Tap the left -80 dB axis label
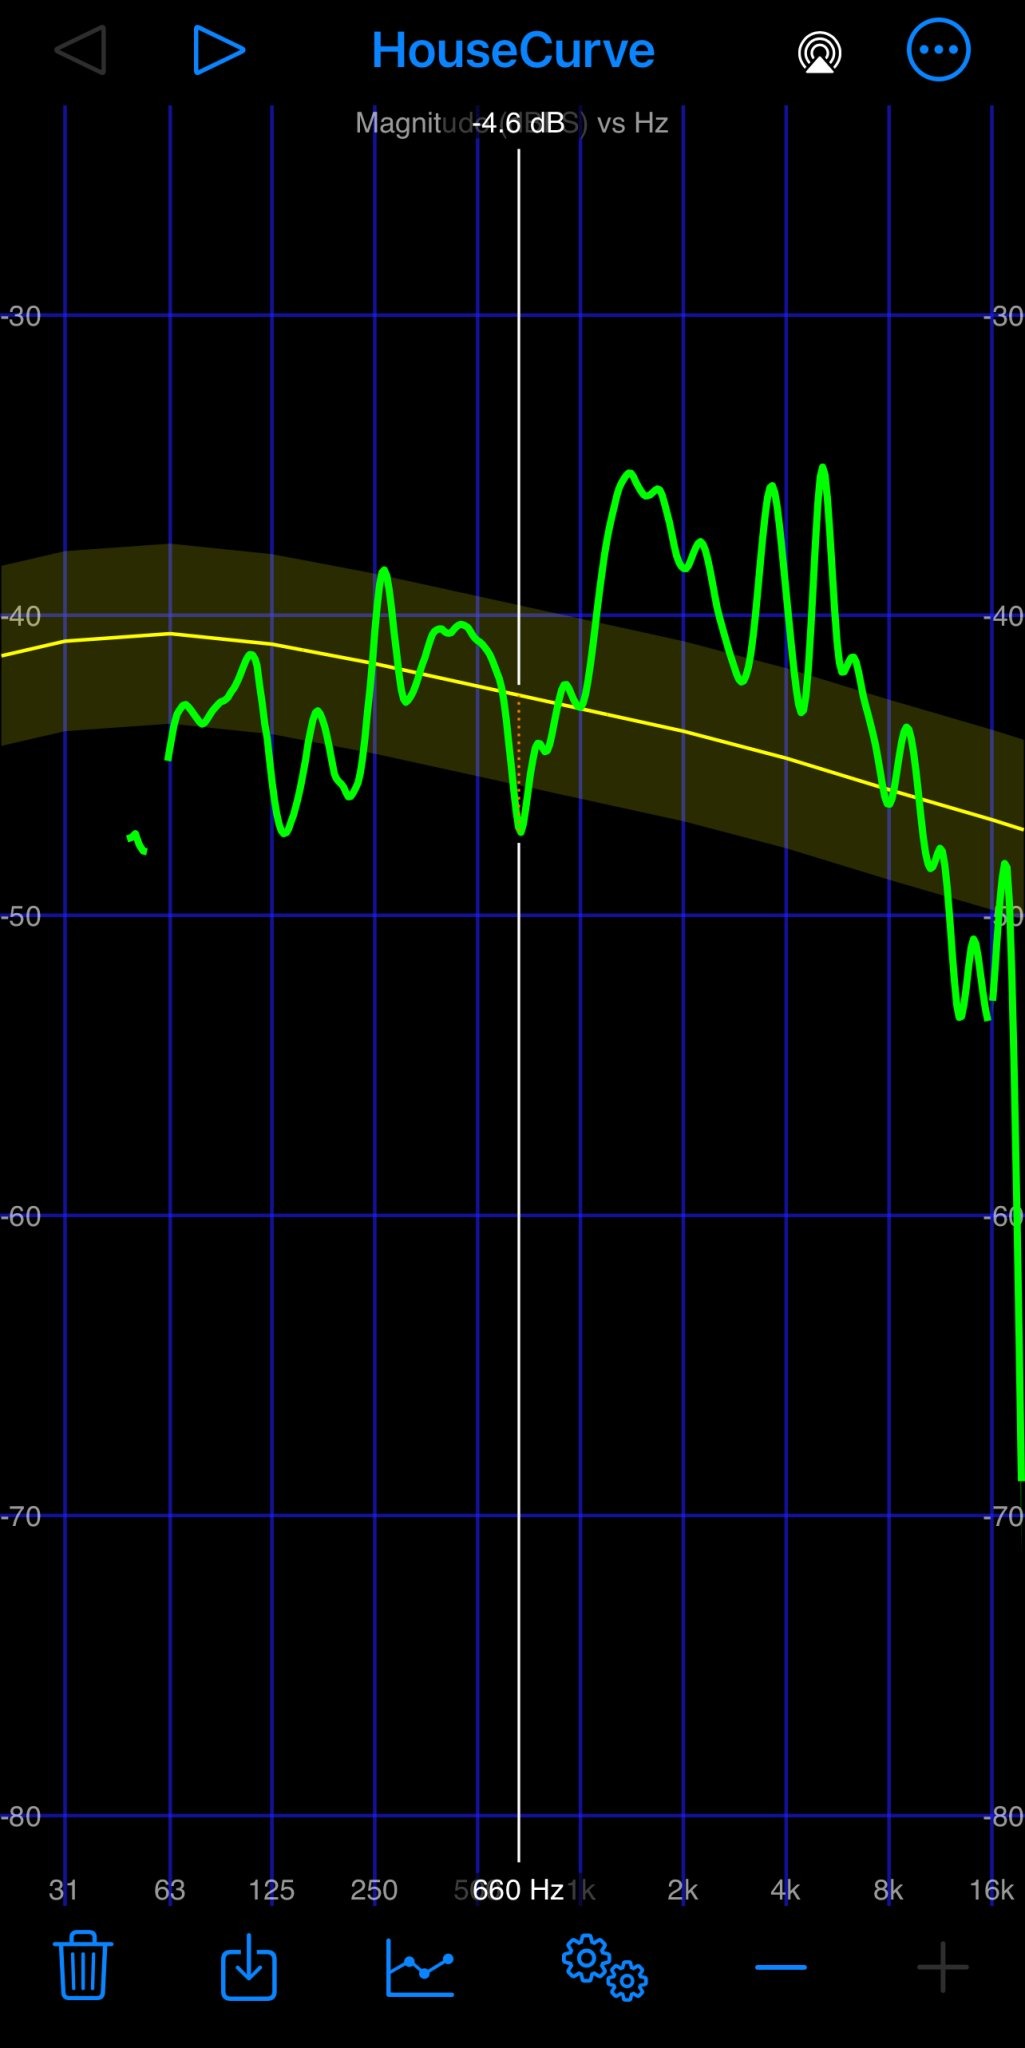Viewport: 1025px width, 2048px height. (21, 1817)
